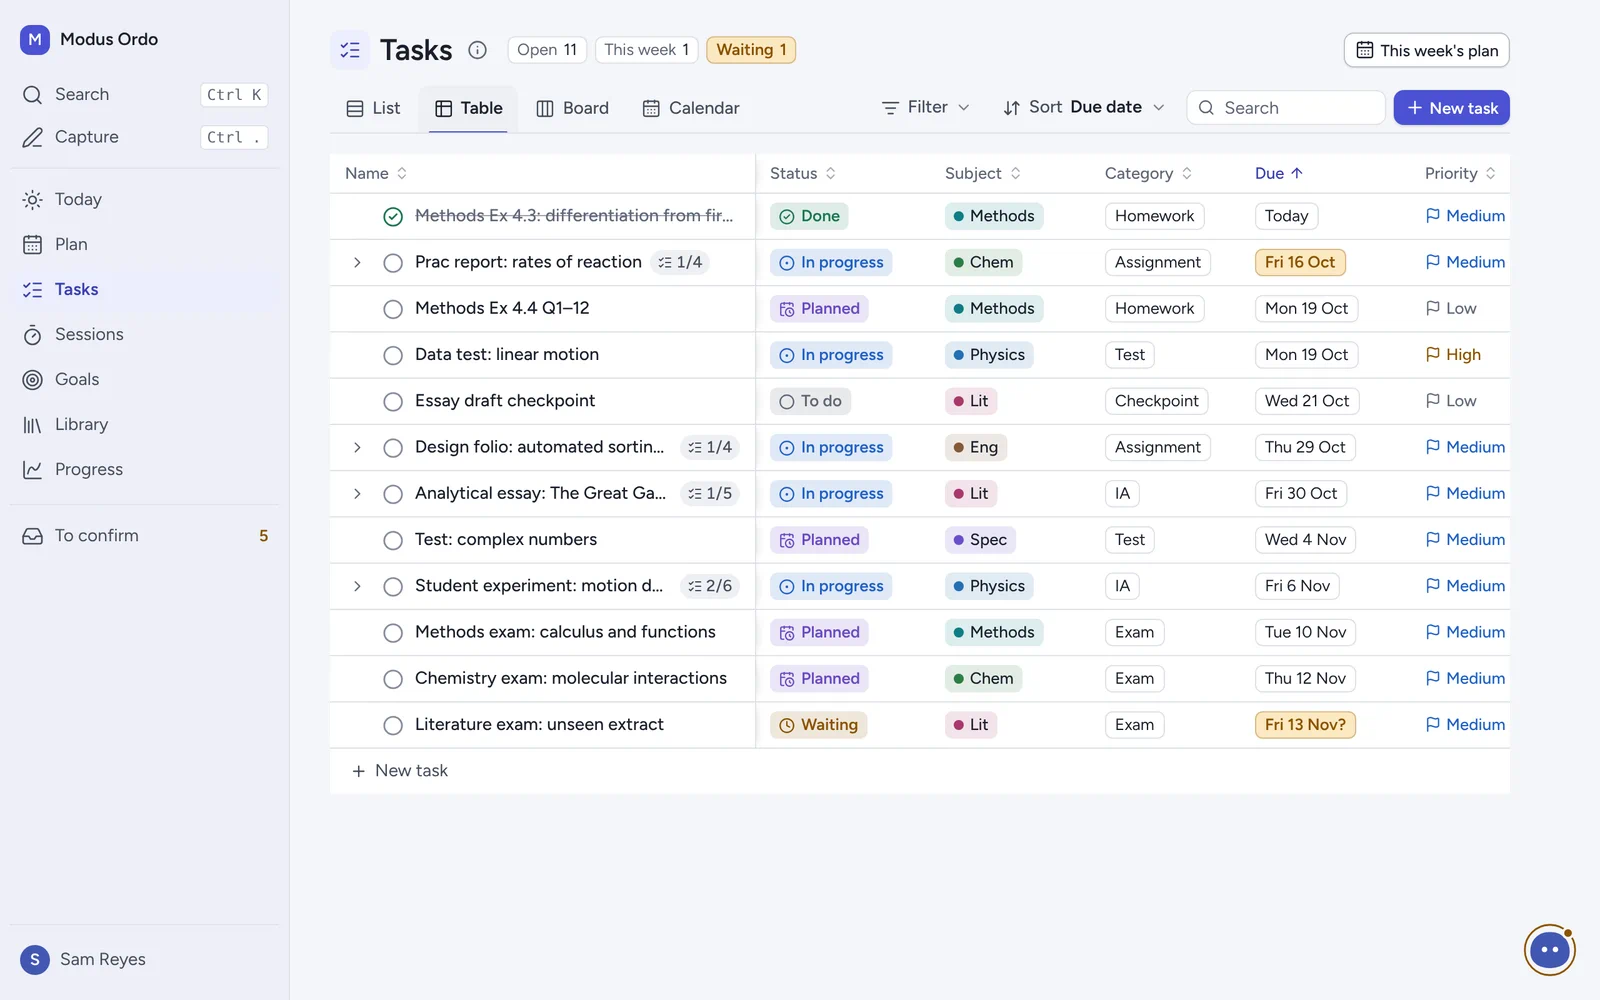Image resolution: width=1600 pixels, height=1000 pixels.
Task: Open the Progress chart page
Action: pos(145,469)
